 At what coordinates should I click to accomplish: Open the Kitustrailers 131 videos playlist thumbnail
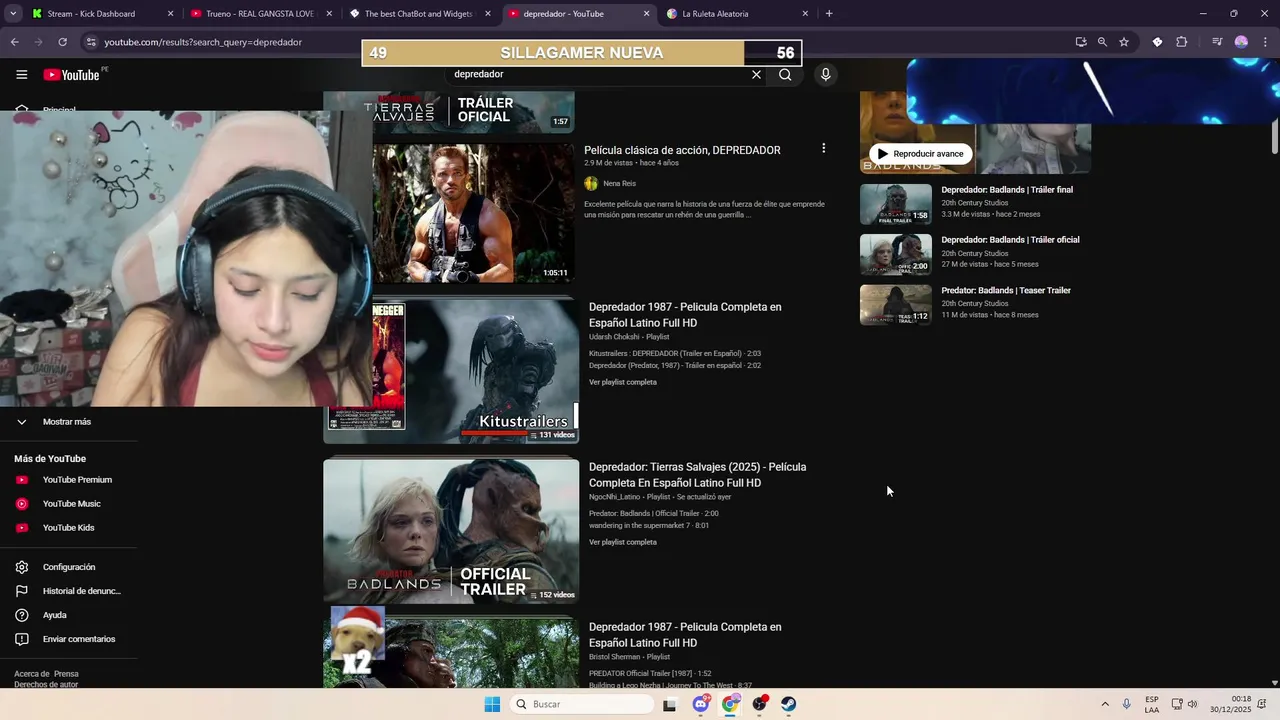click(451, 370)
